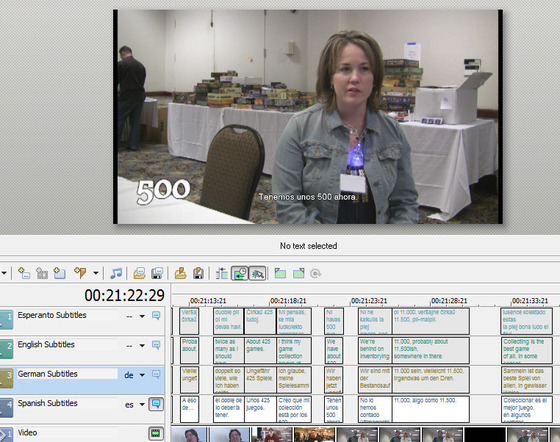This screenshot has height=442, width=560.
Task: Click ruler marker 00:21:28:21
Action: (x=449, y=301)
